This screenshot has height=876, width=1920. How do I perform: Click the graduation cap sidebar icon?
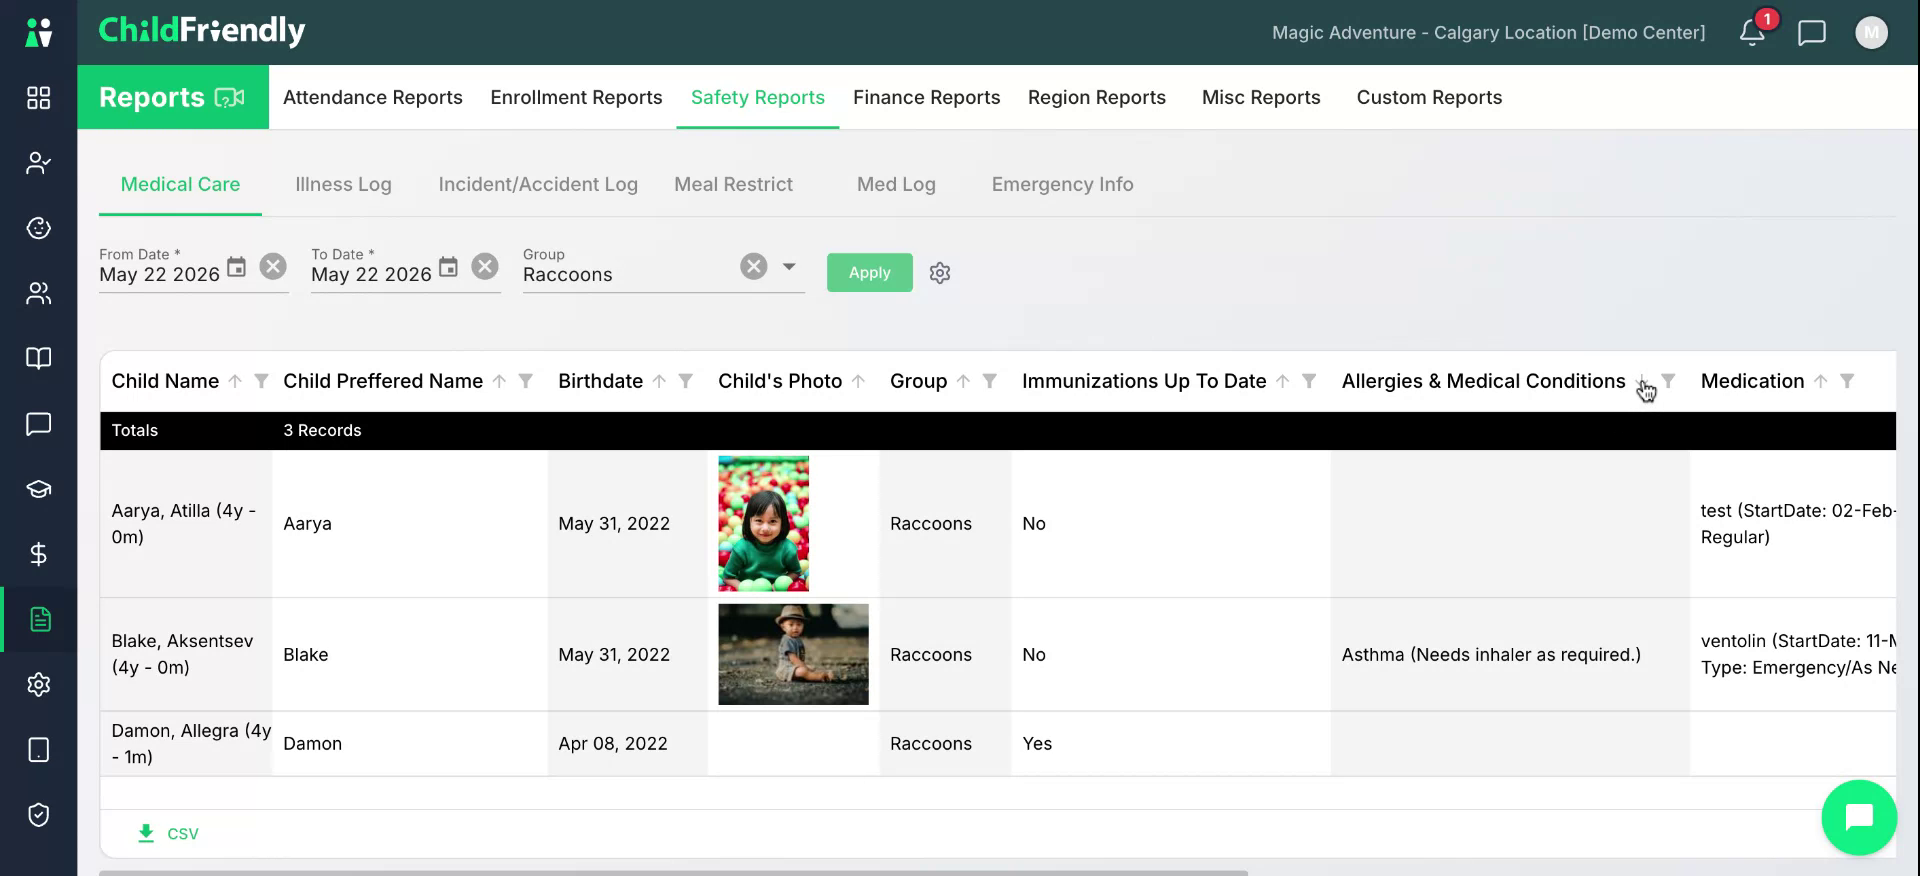point(38,489)
